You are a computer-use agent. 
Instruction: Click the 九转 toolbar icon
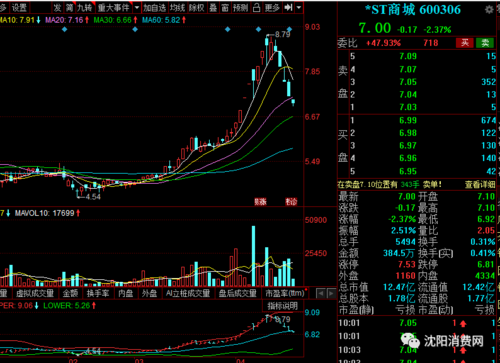tap(85, 7)
